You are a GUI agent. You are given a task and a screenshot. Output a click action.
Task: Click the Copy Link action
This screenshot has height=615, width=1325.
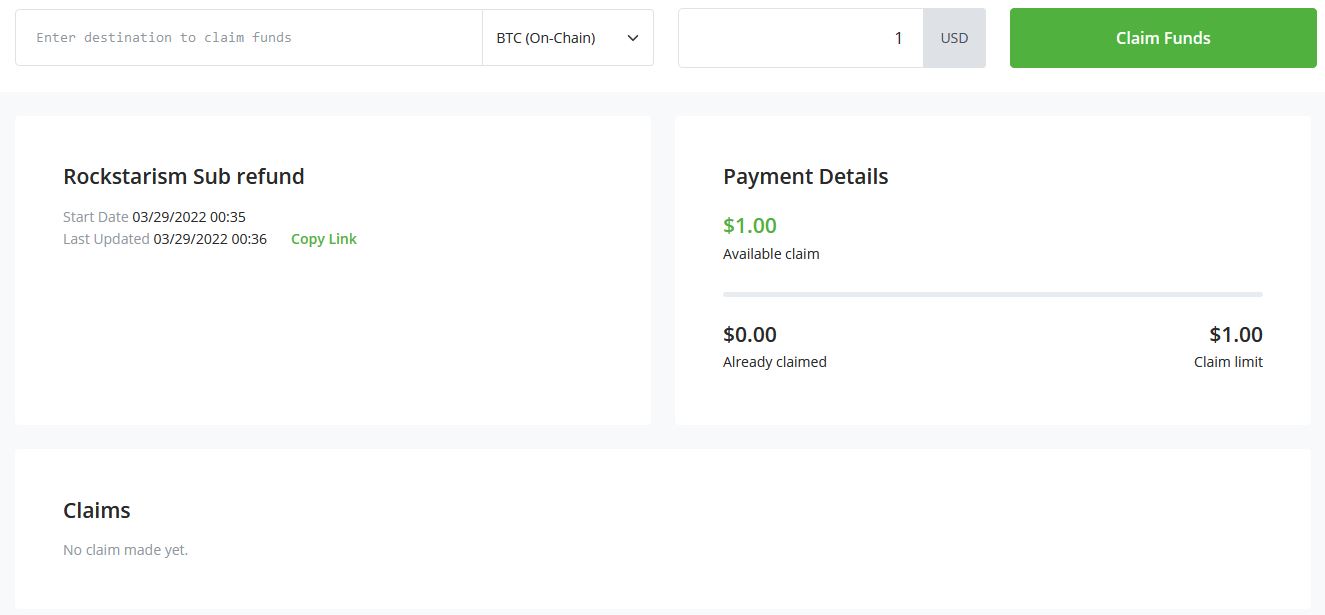pyautogui.click(x=323, y=238)
